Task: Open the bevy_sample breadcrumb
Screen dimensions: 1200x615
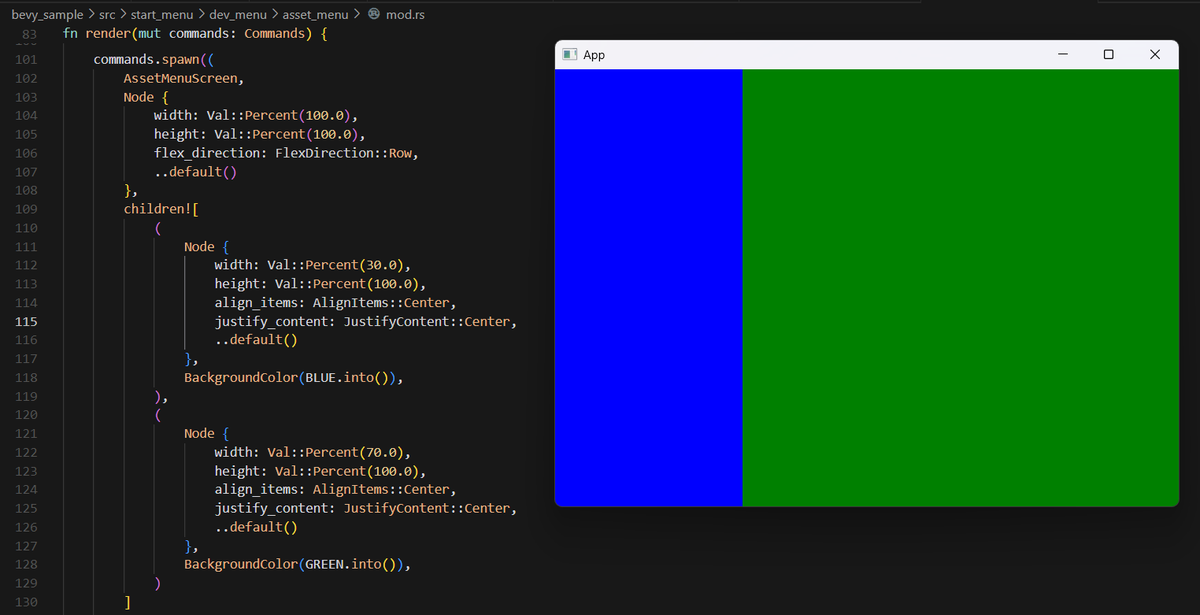Action: (x=47, y=15)
